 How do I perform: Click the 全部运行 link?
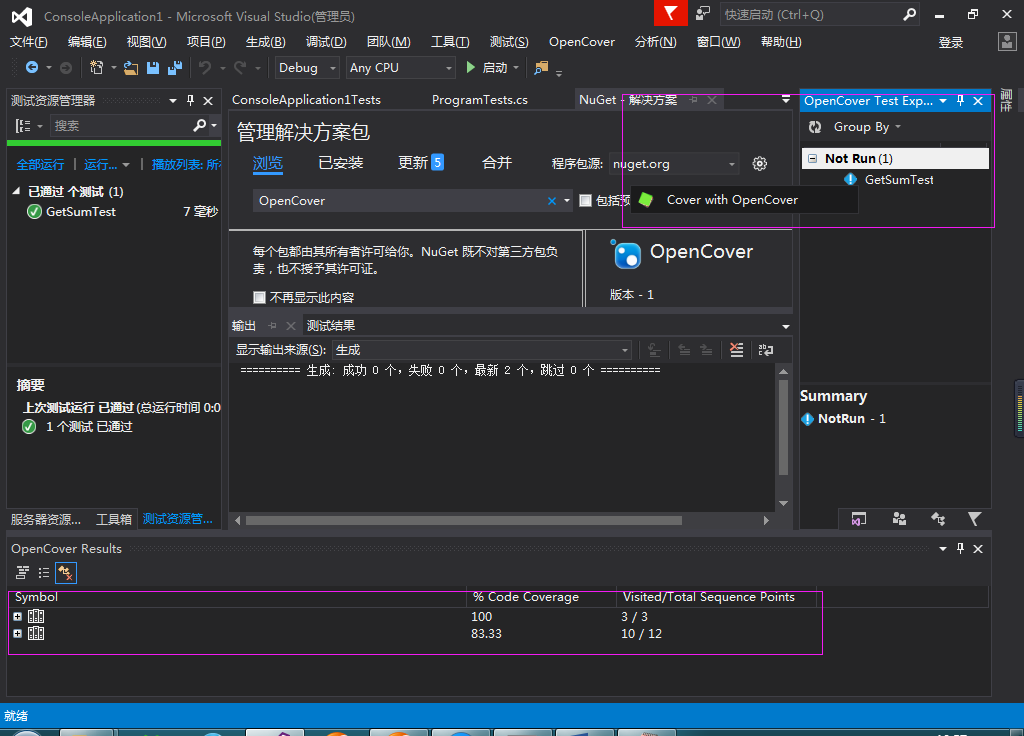coord(40,165)
